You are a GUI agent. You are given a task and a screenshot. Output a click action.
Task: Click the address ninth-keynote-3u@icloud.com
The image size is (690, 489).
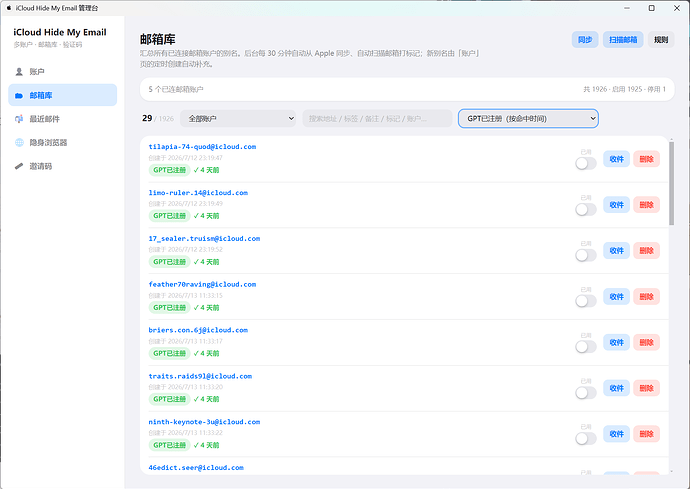coord(204,422)
